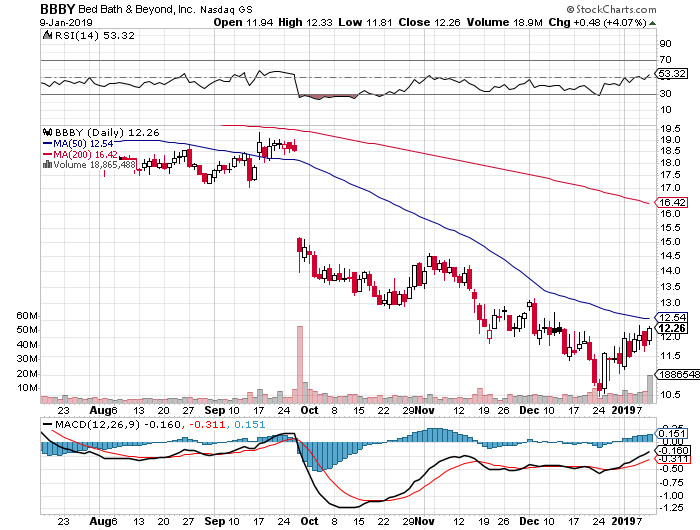The width and height of the screenshot is (700, 530).
Task: Click the 2019 label under the volume bars
Action: tap(624, 410)
